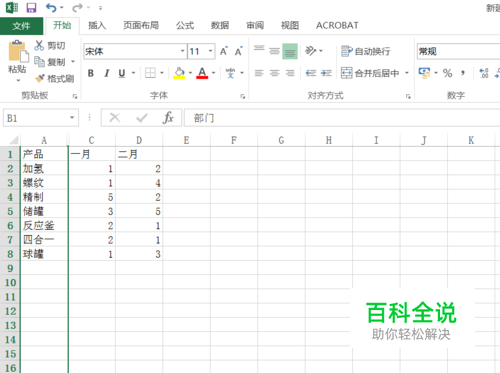
Task: Click 合并后居中 merge and center
Action: coord(370,73)
